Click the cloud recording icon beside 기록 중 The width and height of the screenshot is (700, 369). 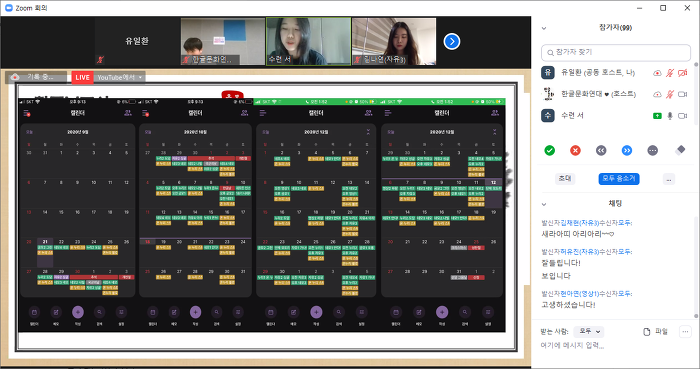click(15, 77)
